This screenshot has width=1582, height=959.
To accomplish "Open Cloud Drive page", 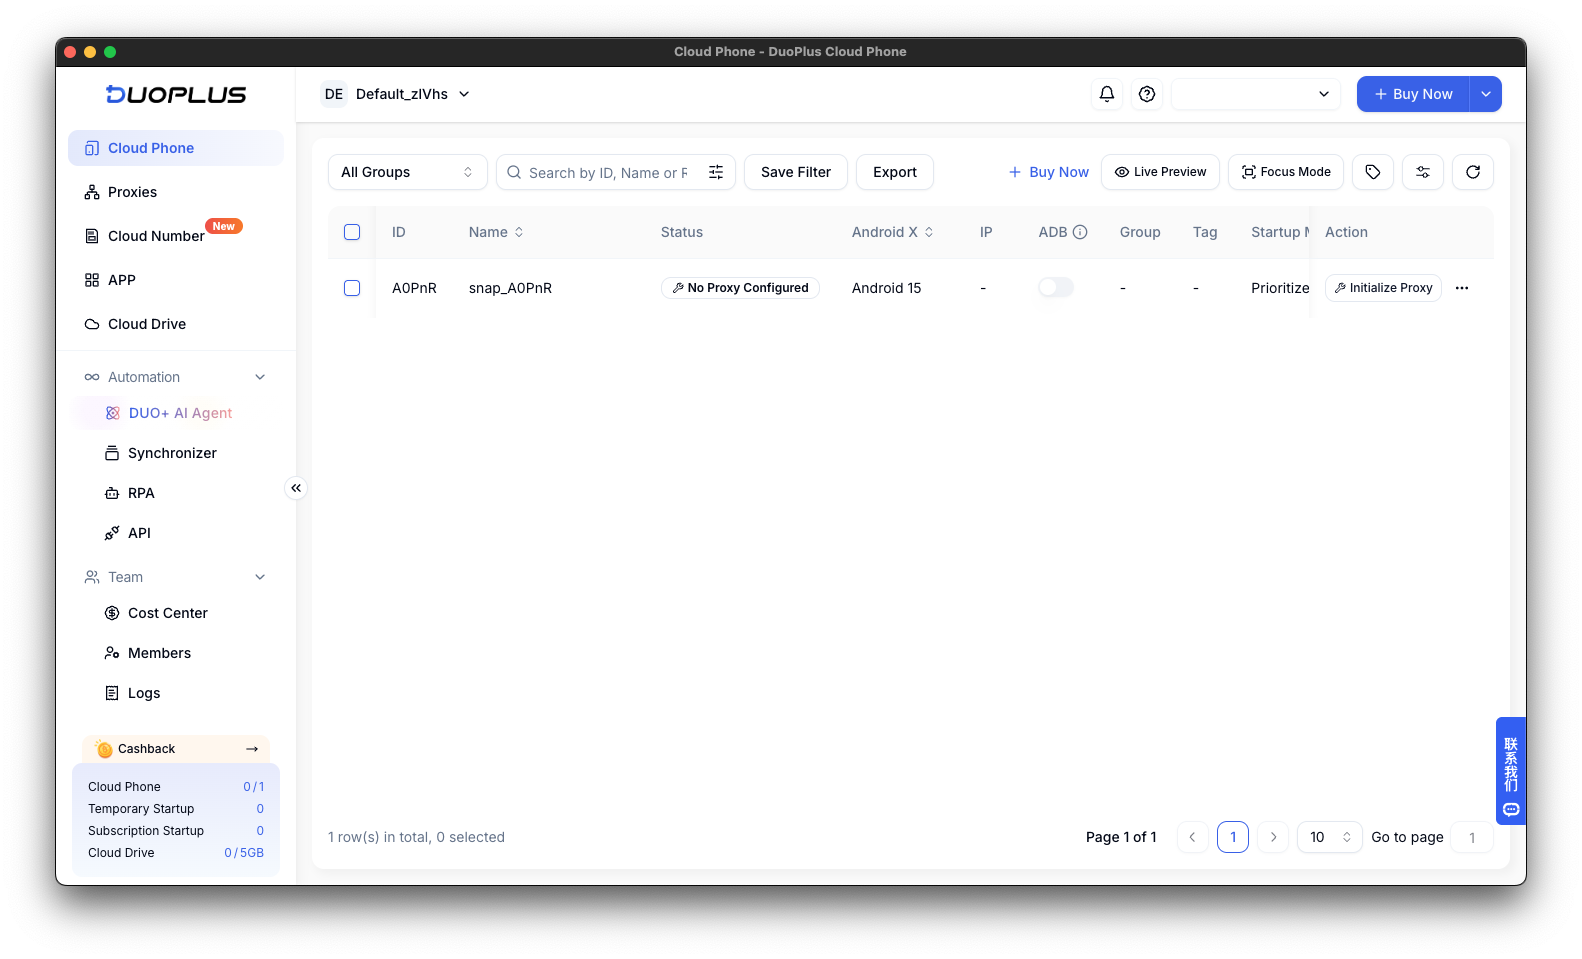I will click(x=176, y=324).
